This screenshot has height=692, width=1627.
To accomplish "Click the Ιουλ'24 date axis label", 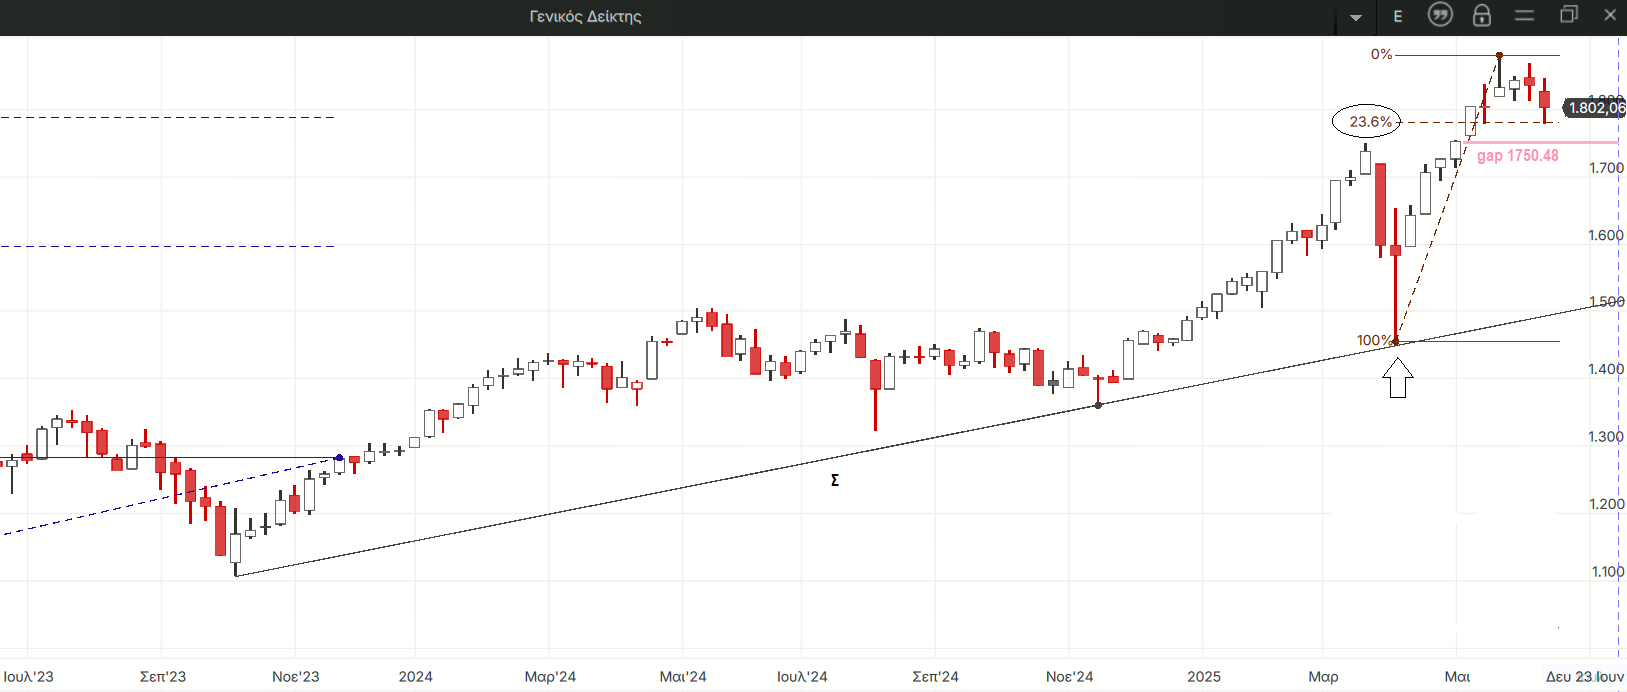I will point(802,676).
